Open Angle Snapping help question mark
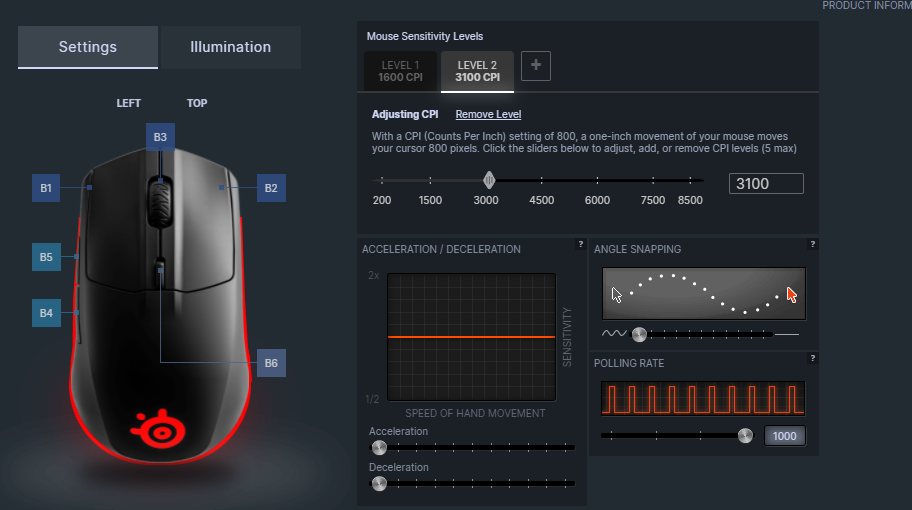The image size is (912, 510). (x=813, y=244)
